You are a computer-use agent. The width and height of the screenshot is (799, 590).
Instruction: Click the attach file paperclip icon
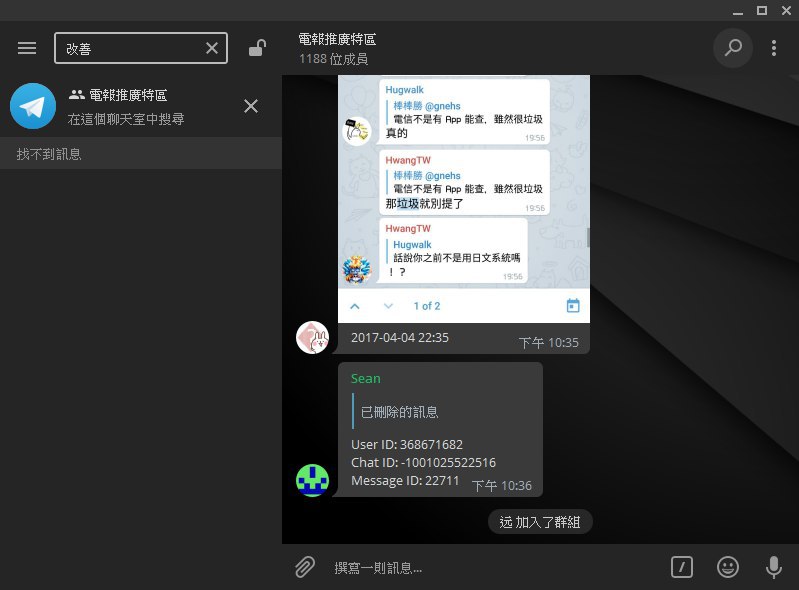click(305, 567)
